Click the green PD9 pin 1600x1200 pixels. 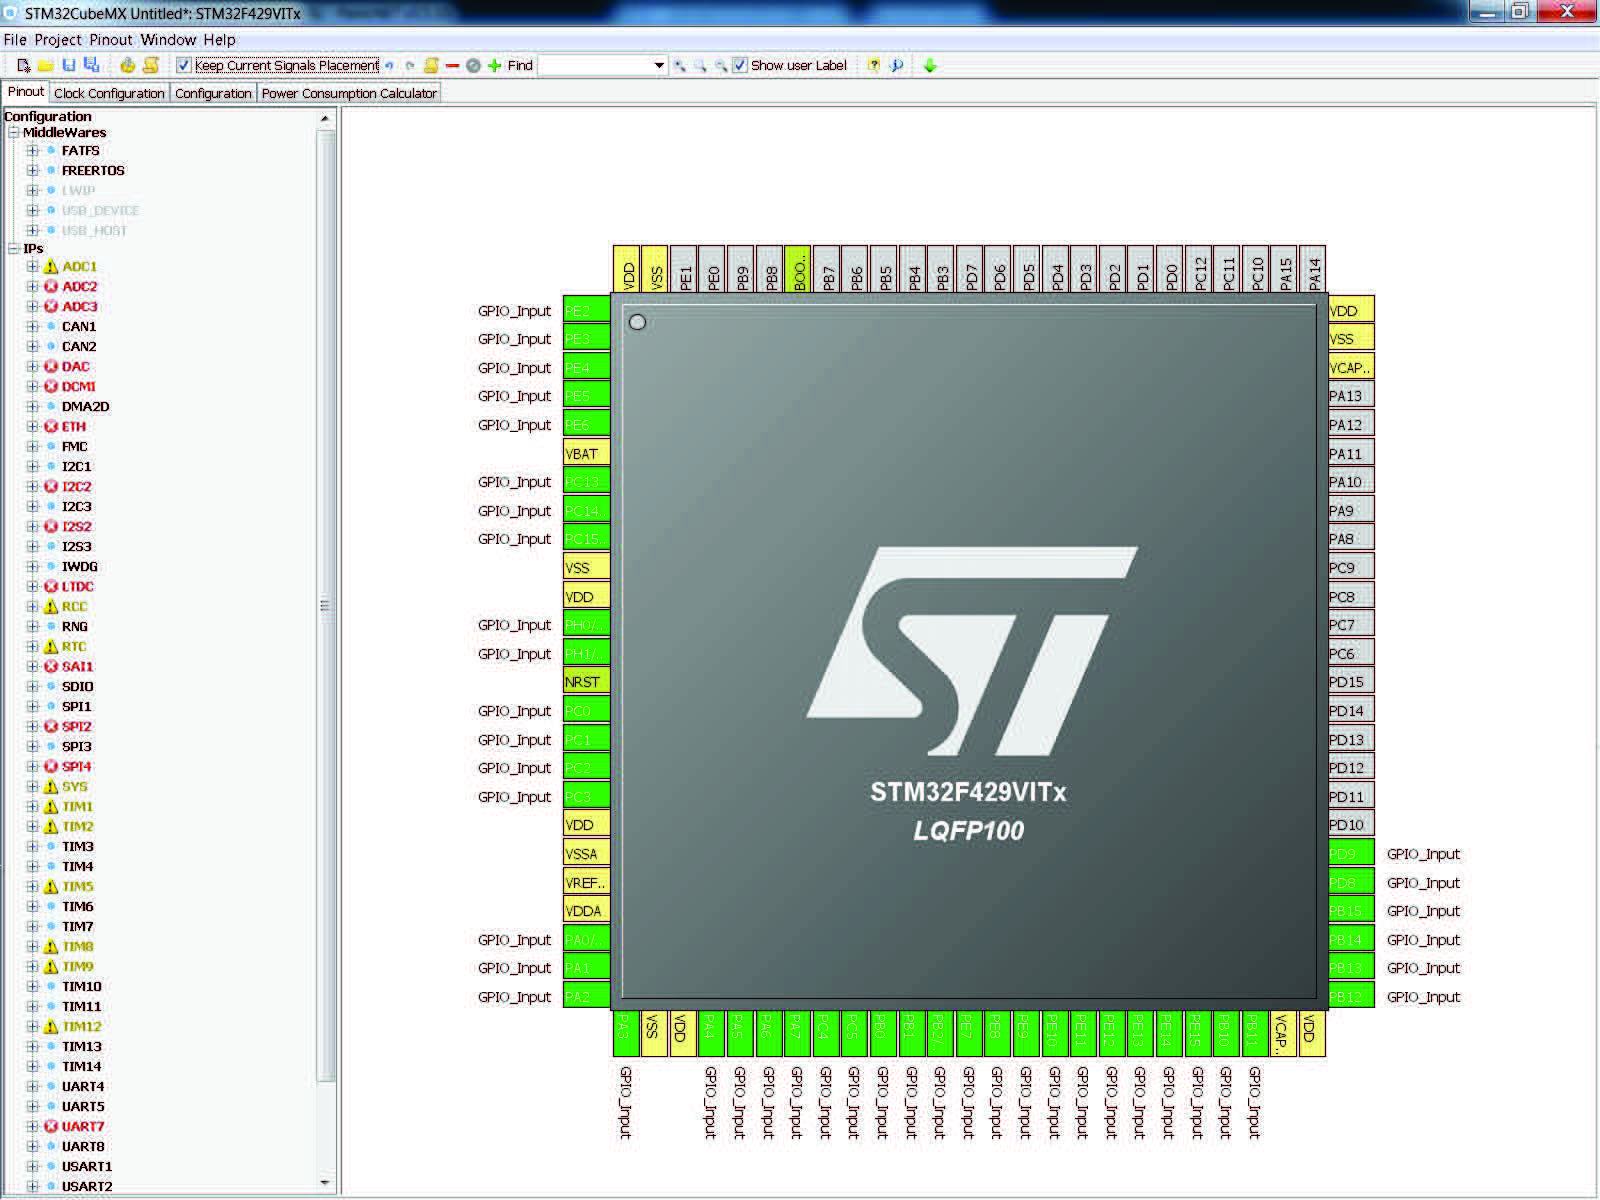tap(1351, 854)
